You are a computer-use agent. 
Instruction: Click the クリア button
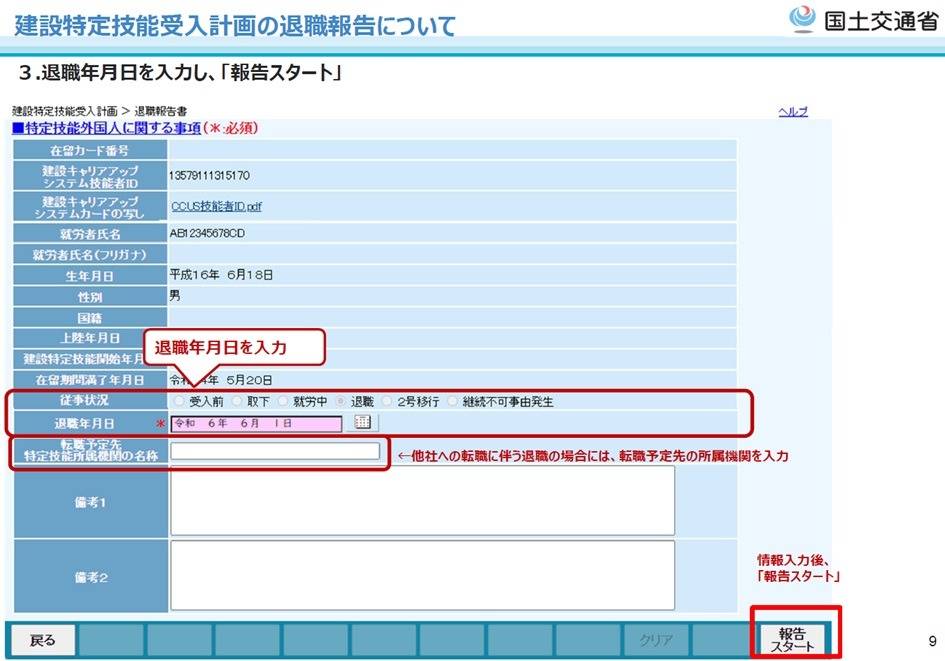656,640
